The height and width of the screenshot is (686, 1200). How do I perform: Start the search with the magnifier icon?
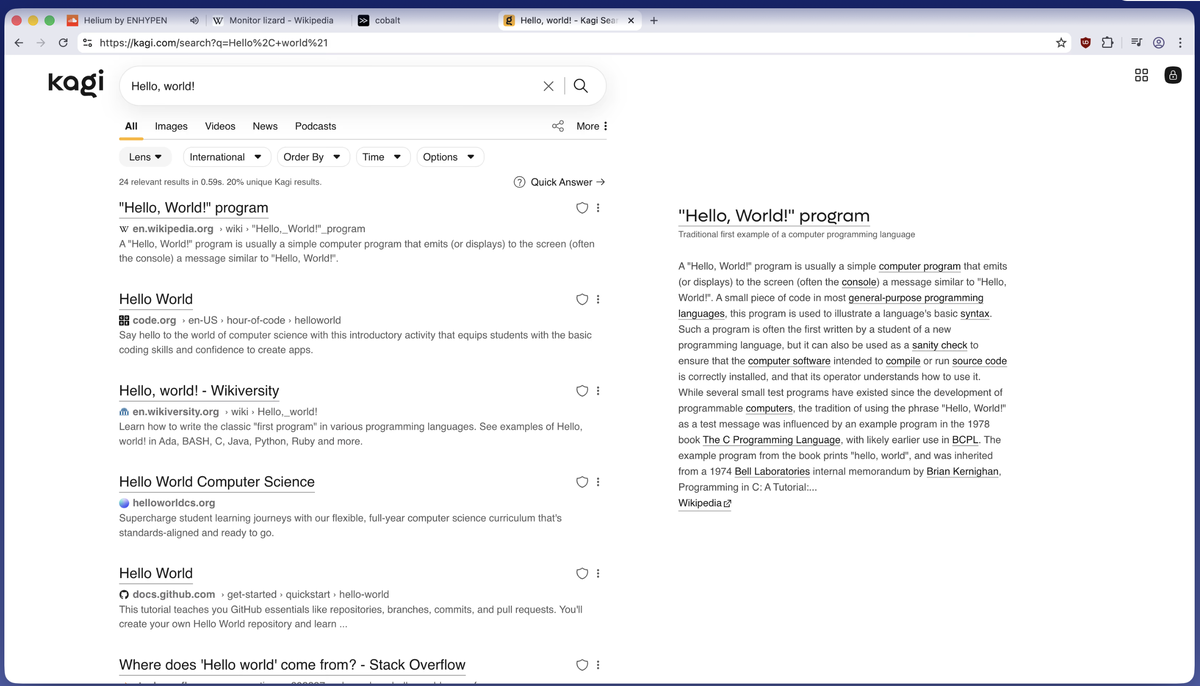[580, 86]
